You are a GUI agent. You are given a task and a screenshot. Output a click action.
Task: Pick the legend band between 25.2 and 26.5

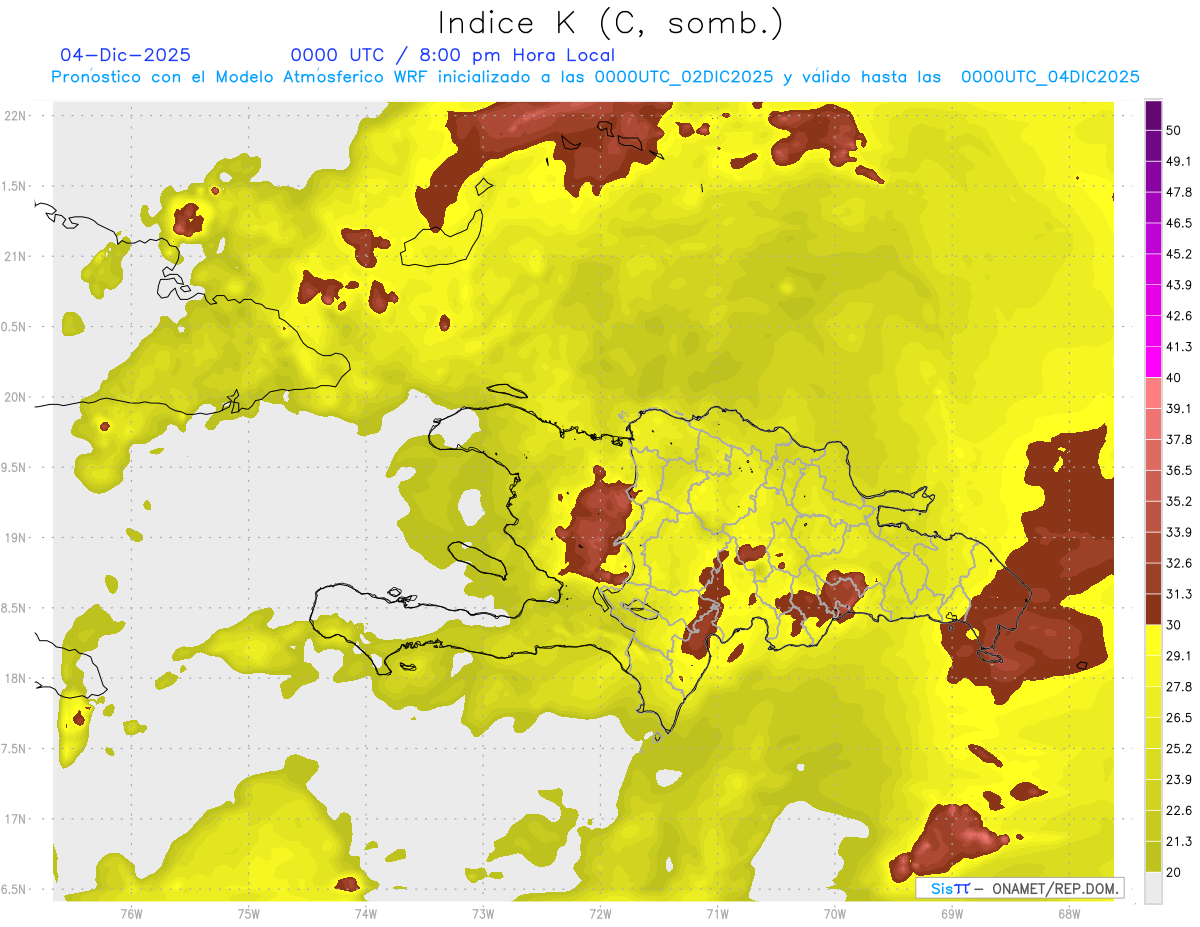click(x=1154, y=733)
